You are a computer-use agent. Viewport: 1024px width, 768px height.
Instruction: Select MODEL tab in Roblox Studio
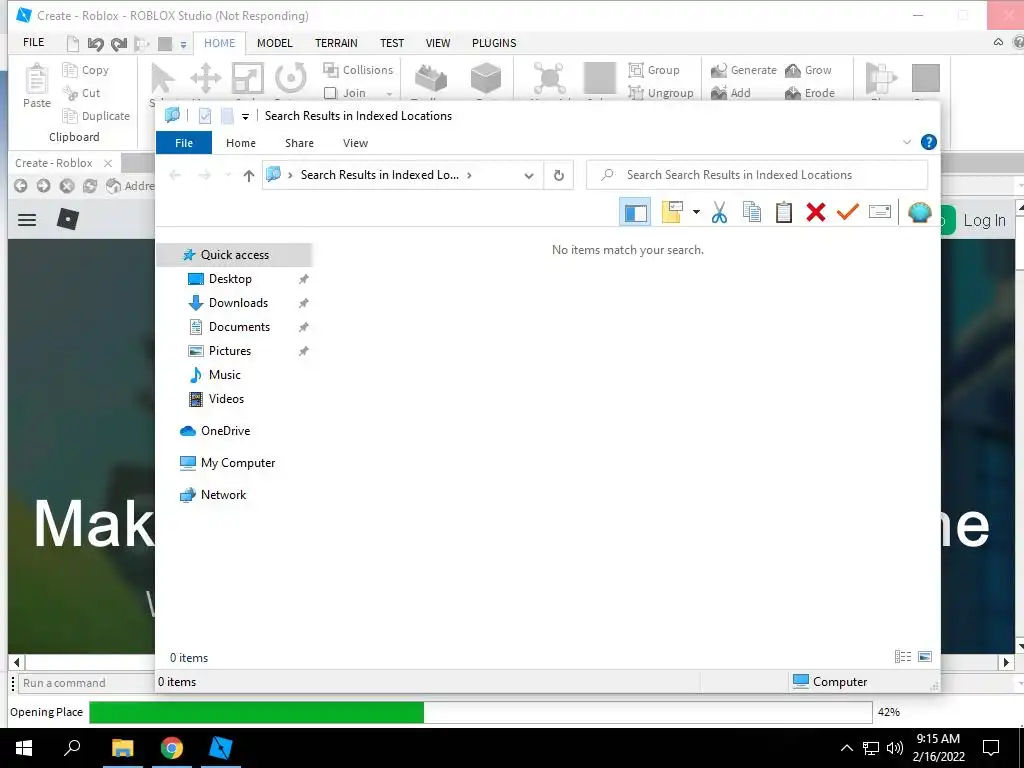point(274,43)
